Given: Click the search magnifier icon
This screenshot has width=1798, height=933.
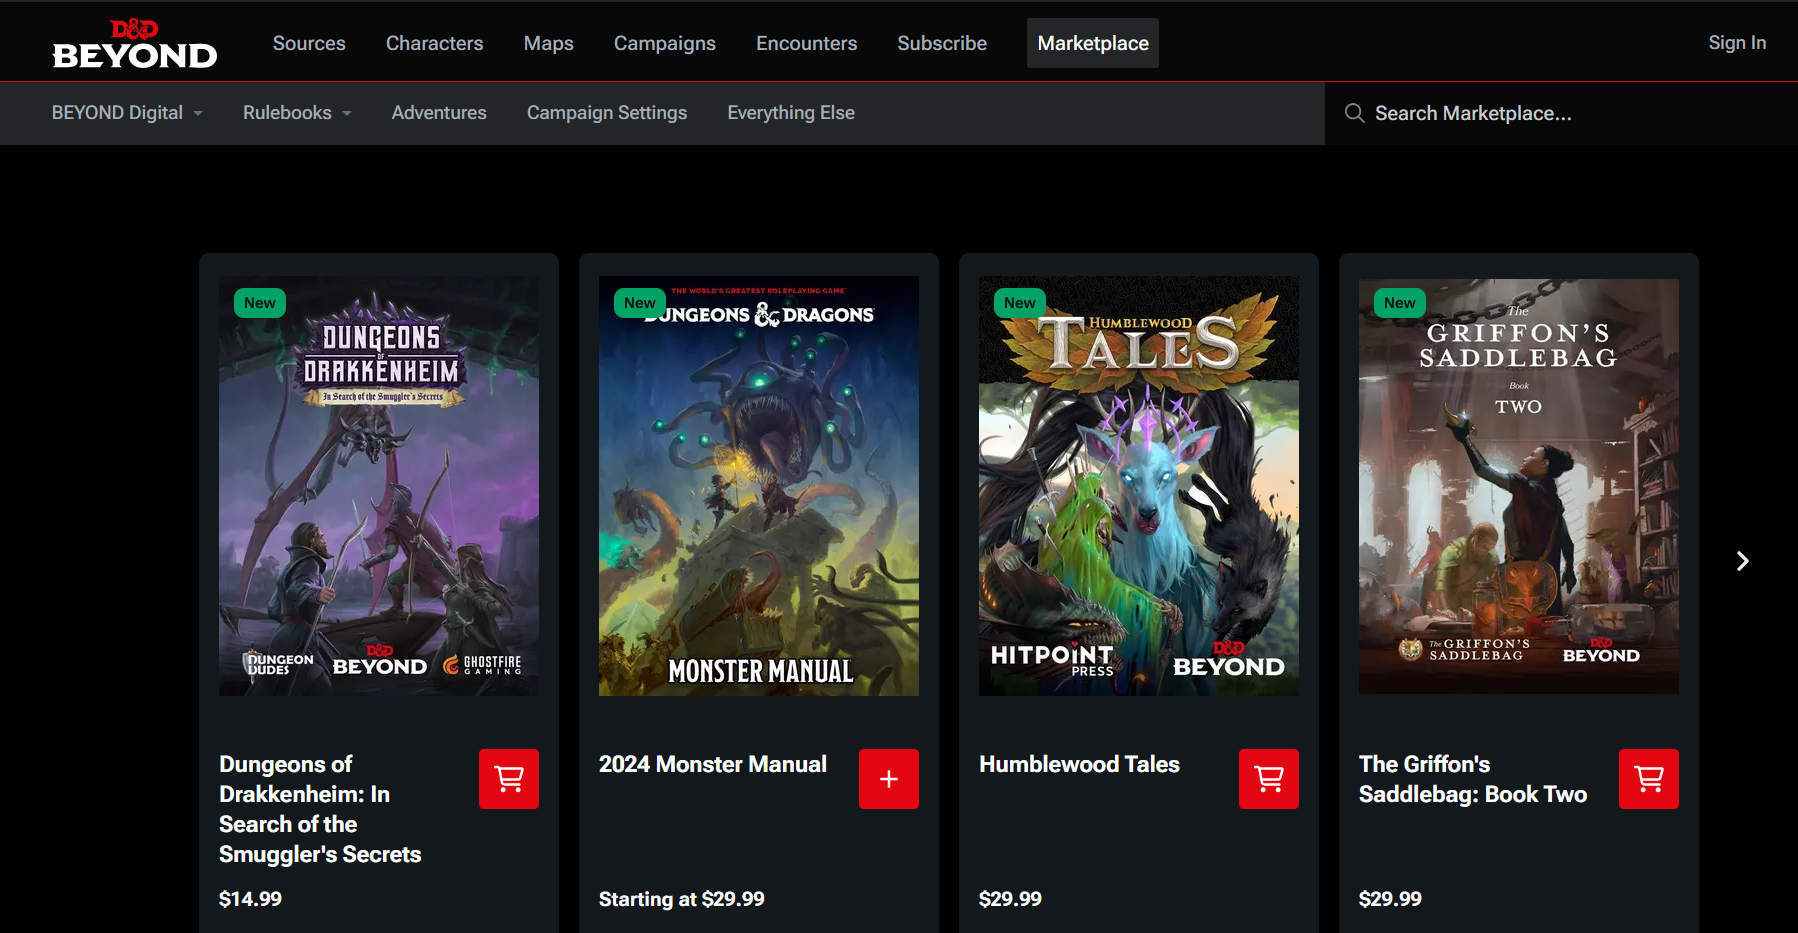Looking at the screenshot, I should pos(1354,113).
